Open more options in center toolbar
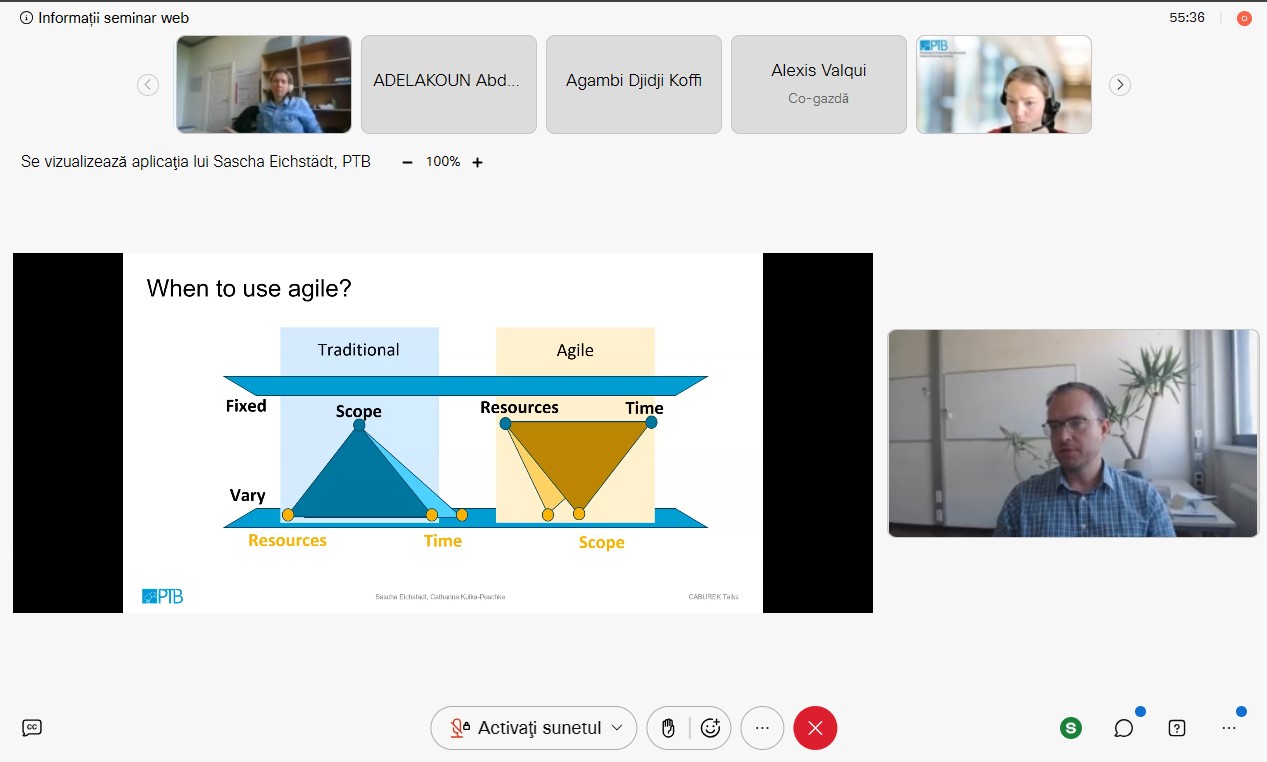The width and height of the screenshot is (1267, 762). (762, 728)
